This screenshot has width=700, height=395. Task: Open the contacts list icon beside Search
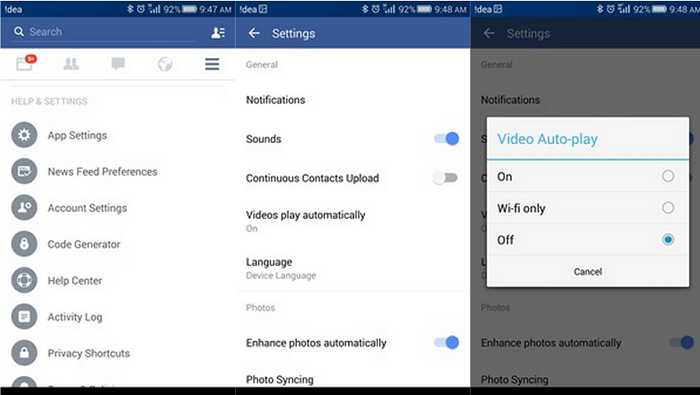(218, 32)
